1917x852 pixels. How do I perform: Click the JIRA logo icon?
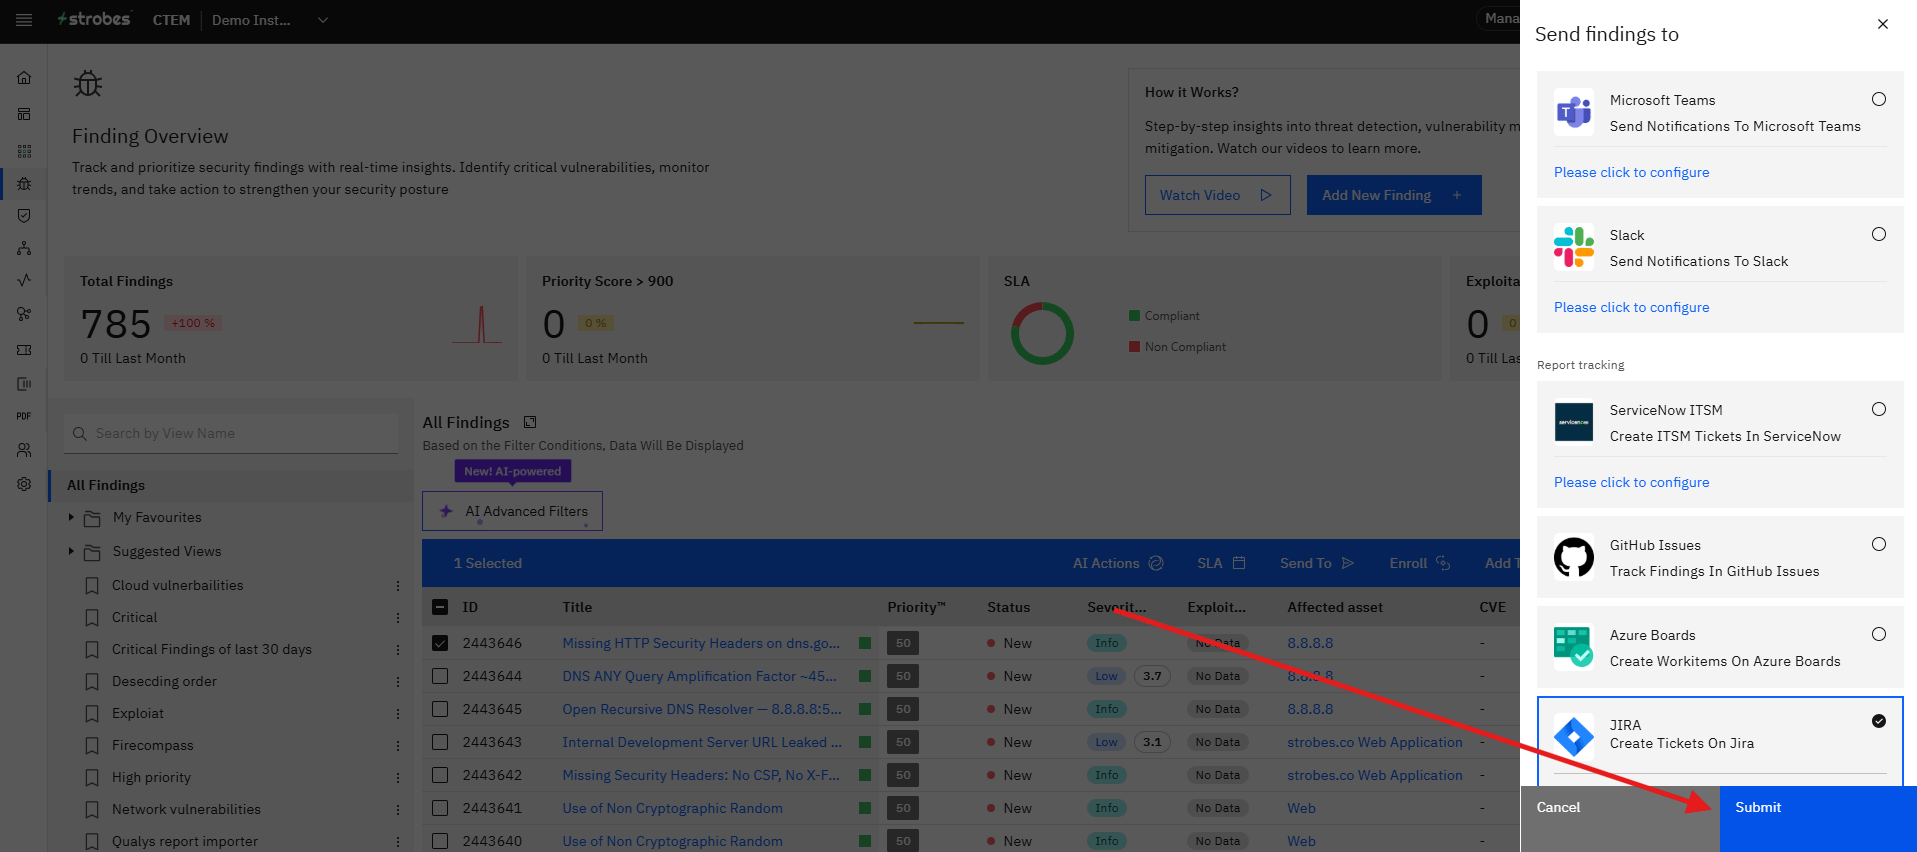click(x=1574, y=737)
